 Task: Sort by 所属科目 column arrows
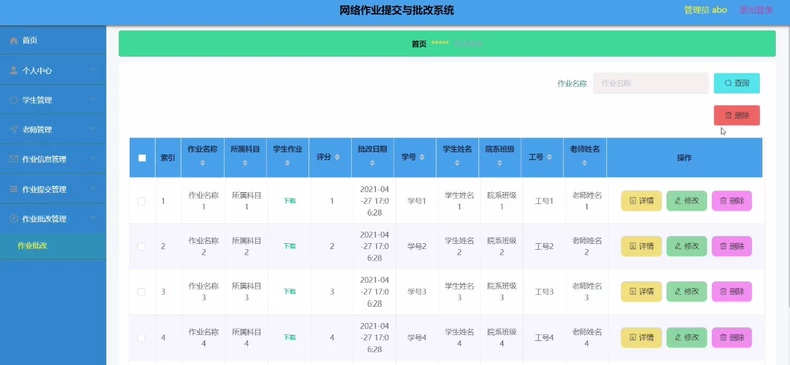(245, 163)
